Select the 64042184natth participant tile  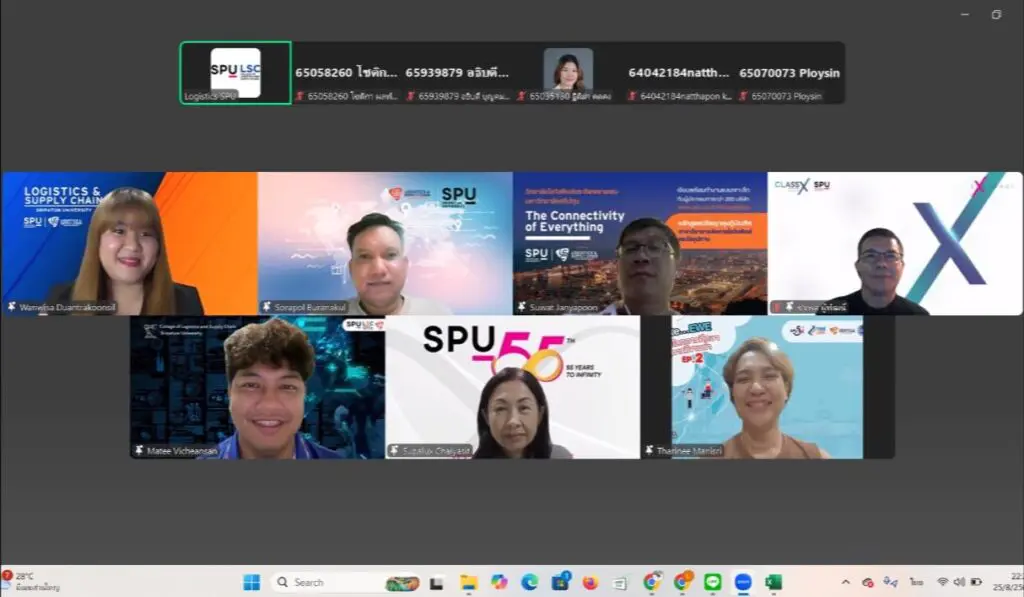click(679, 73)
